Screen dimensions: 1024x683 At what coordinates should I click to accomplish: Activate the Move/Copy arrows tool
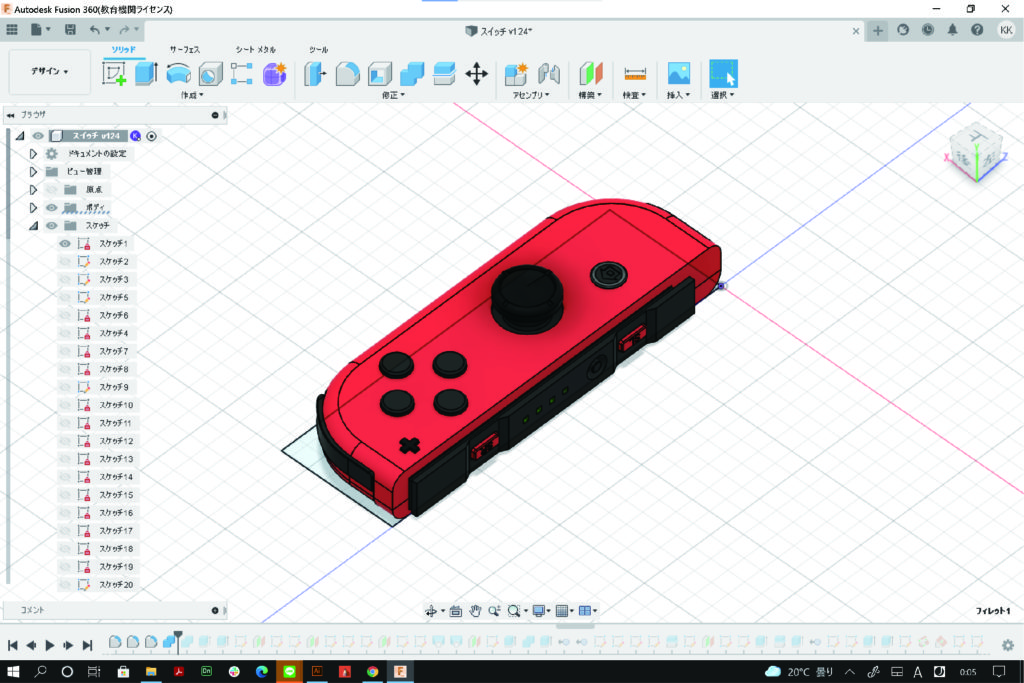click(x=476, y=73)
